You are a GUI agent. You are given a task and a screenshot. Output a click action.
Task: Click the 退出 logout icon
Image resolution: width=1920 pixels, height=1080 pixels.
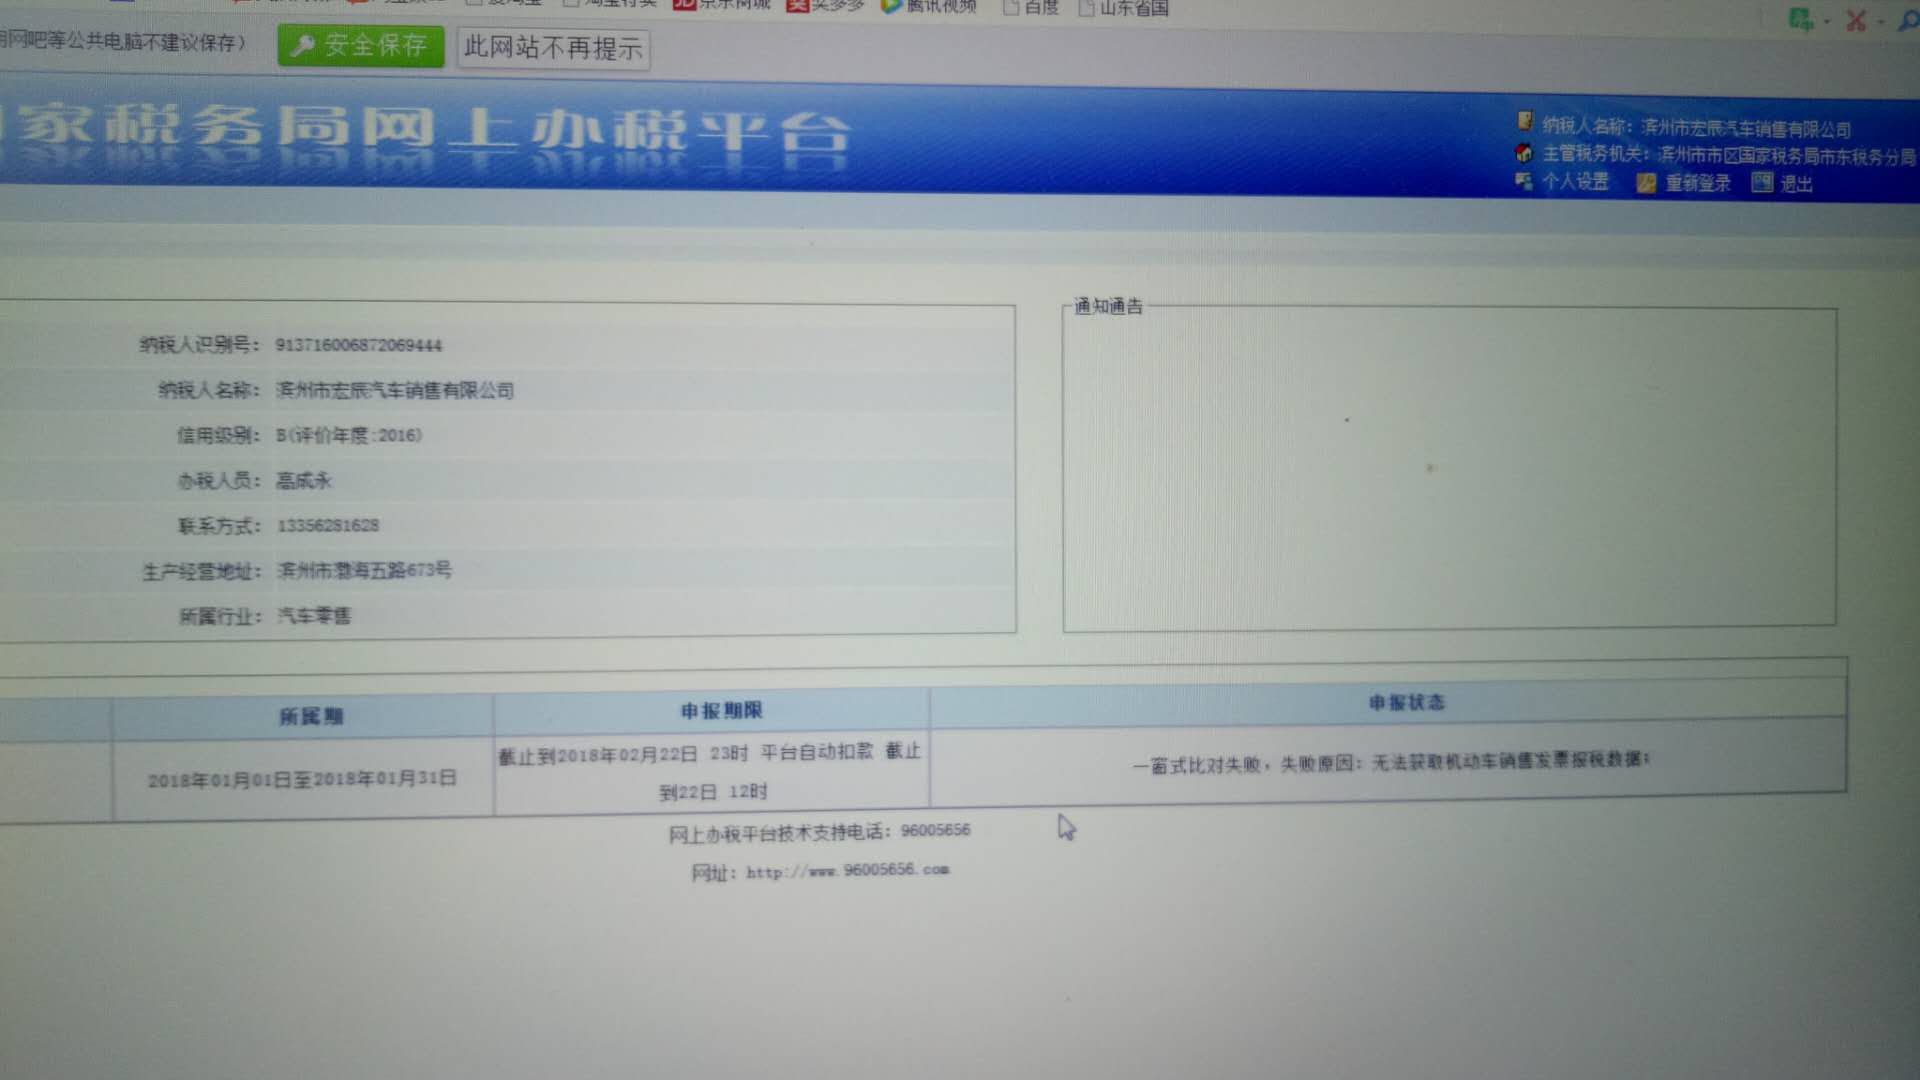(1761, 182)
